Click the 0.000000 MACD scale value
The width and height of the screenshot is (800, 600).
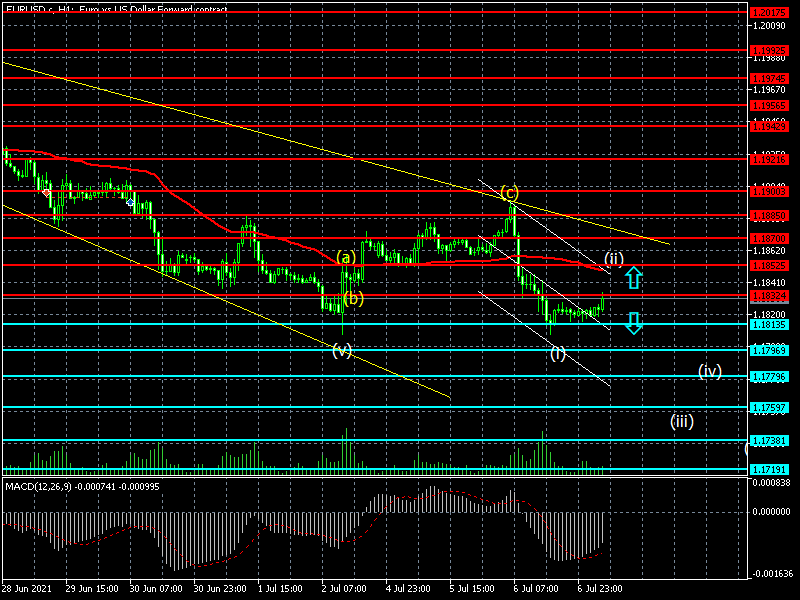[772, 512]
